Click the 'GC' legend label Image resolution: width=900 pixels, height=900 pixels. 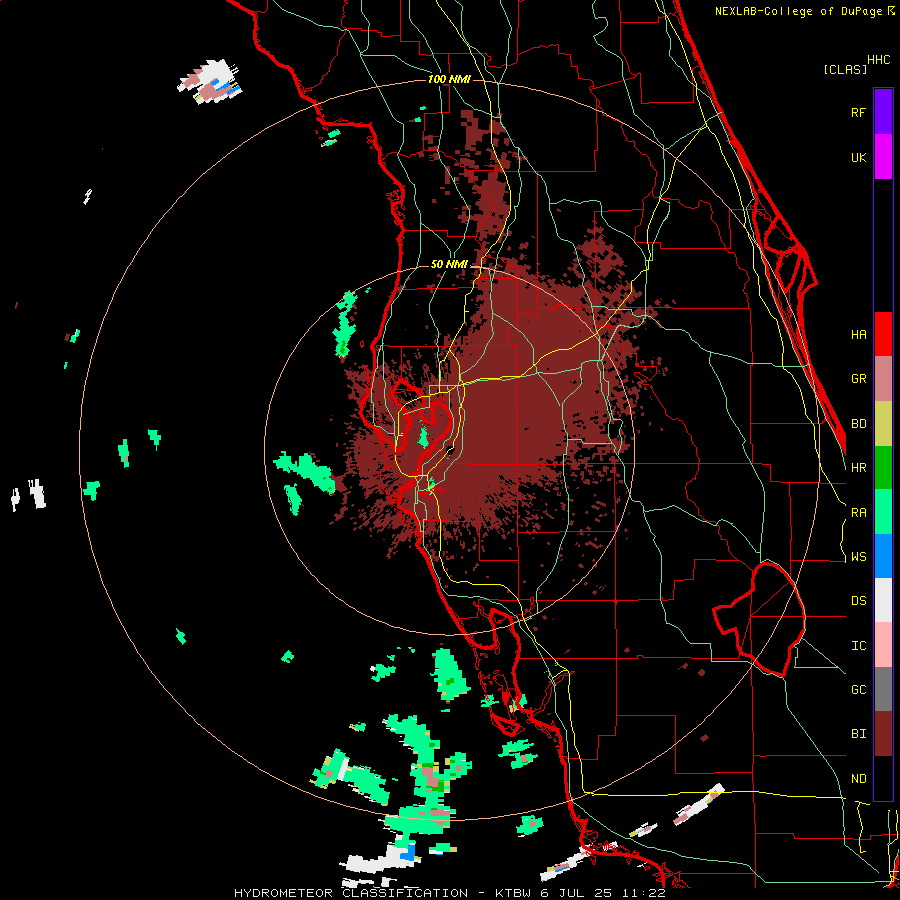point(858,690)
